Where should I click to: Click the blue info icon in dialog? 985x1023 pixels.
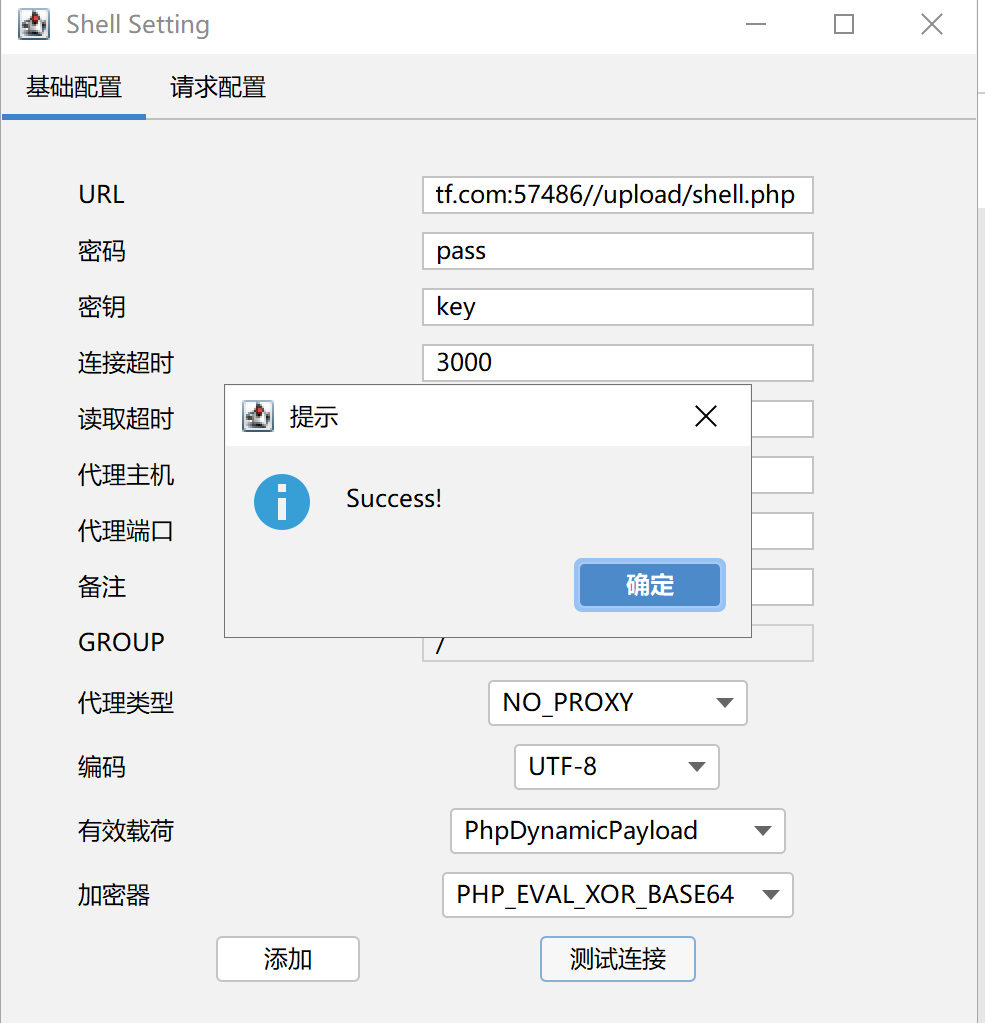click(x=282, y=502)
